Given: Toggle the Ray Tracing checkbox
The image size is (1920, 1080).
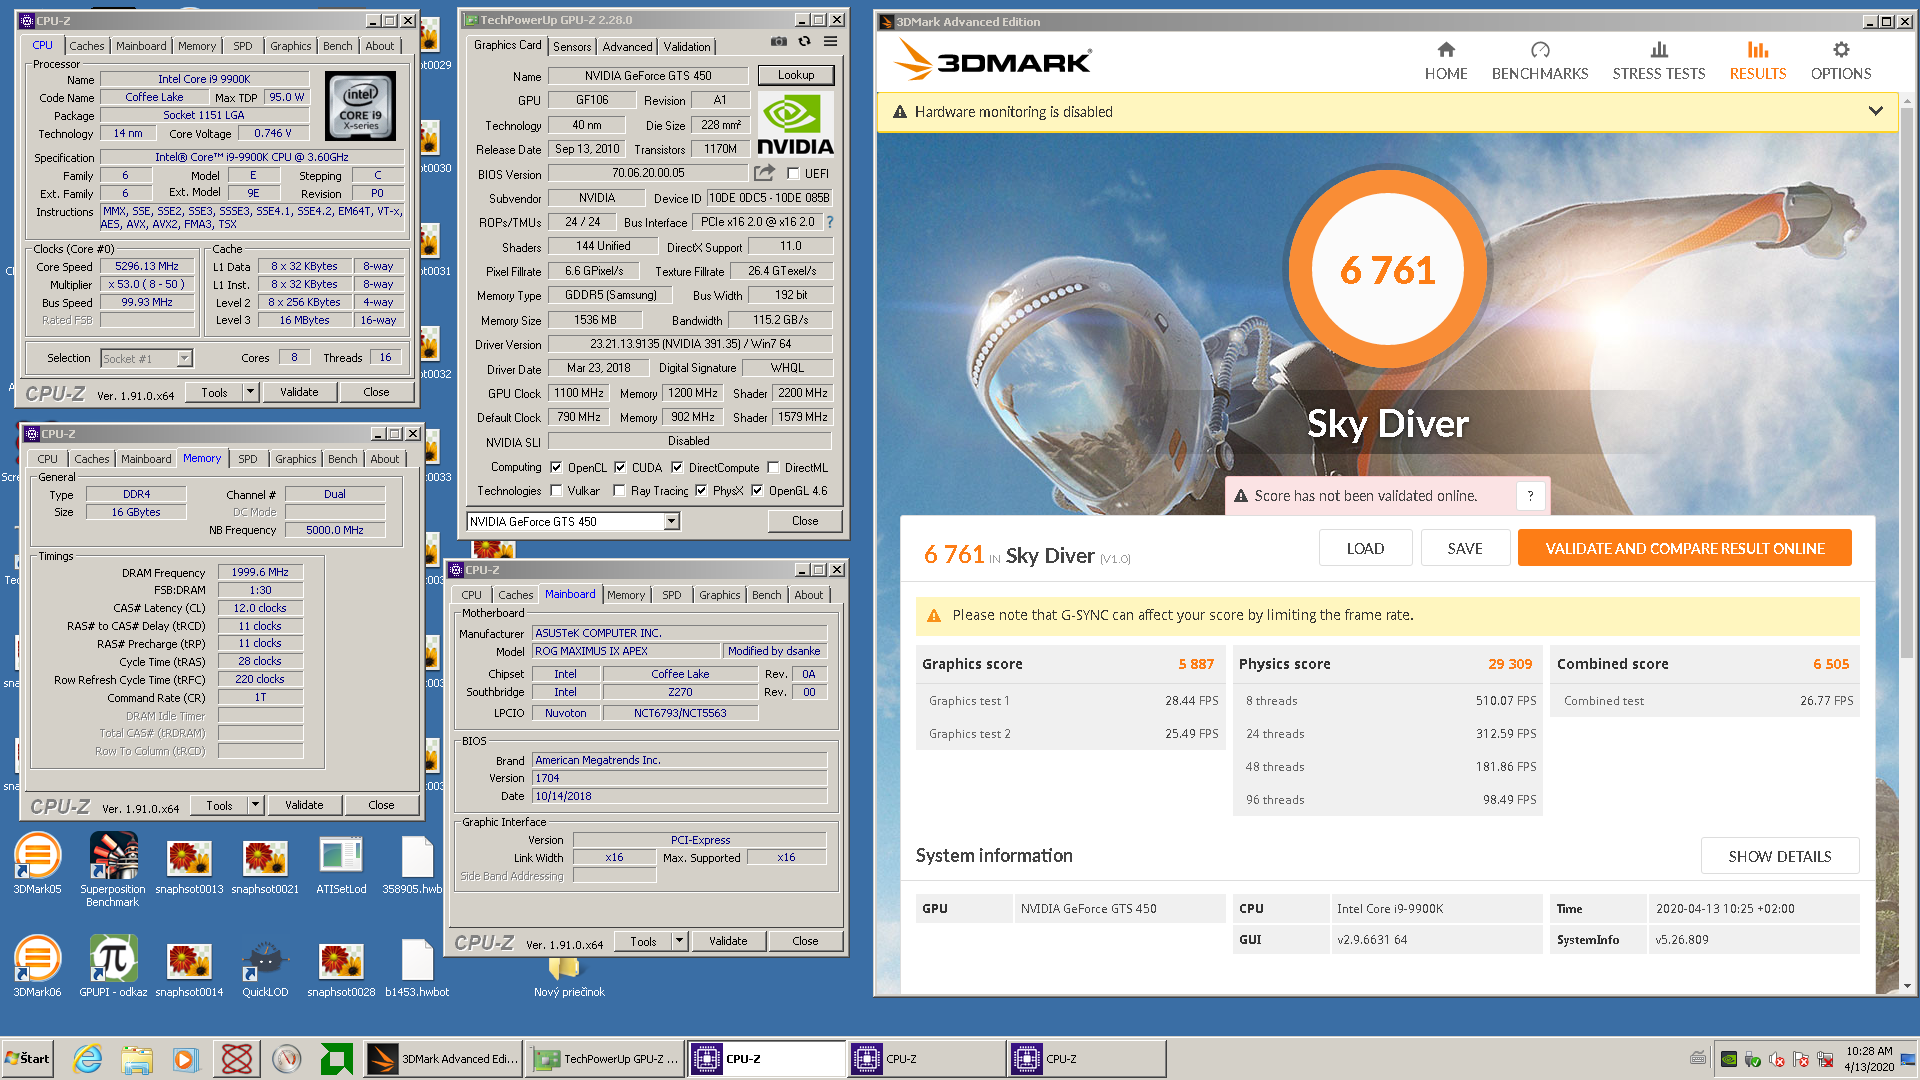Looking at the screenshot, I should [x=620, y=491].
